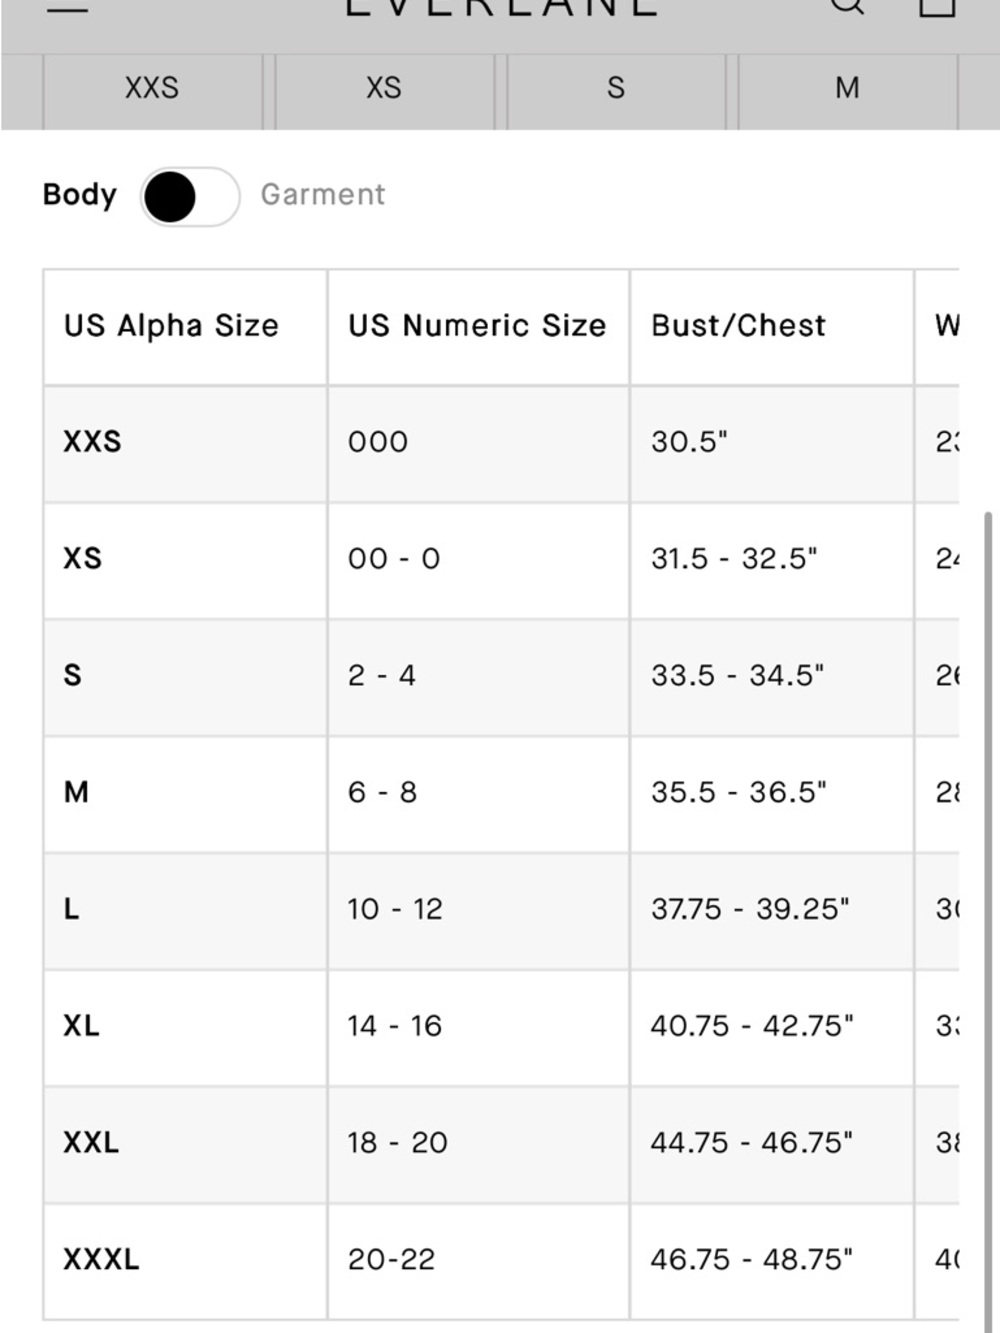1000x1333 pixels.
Task: Choose the XXS size tab
Action: pyautogui.click(x=152, y=88)
